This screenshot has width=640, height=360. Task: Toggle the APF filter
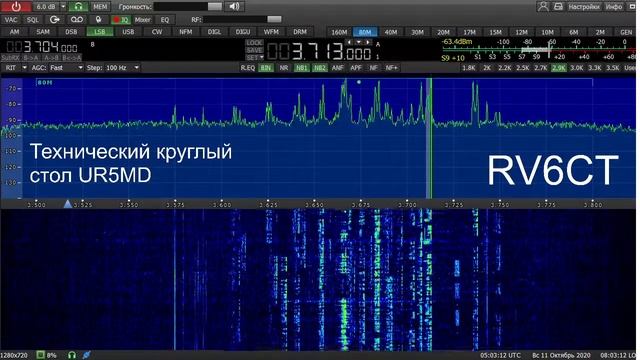click(x=356, y=68)
